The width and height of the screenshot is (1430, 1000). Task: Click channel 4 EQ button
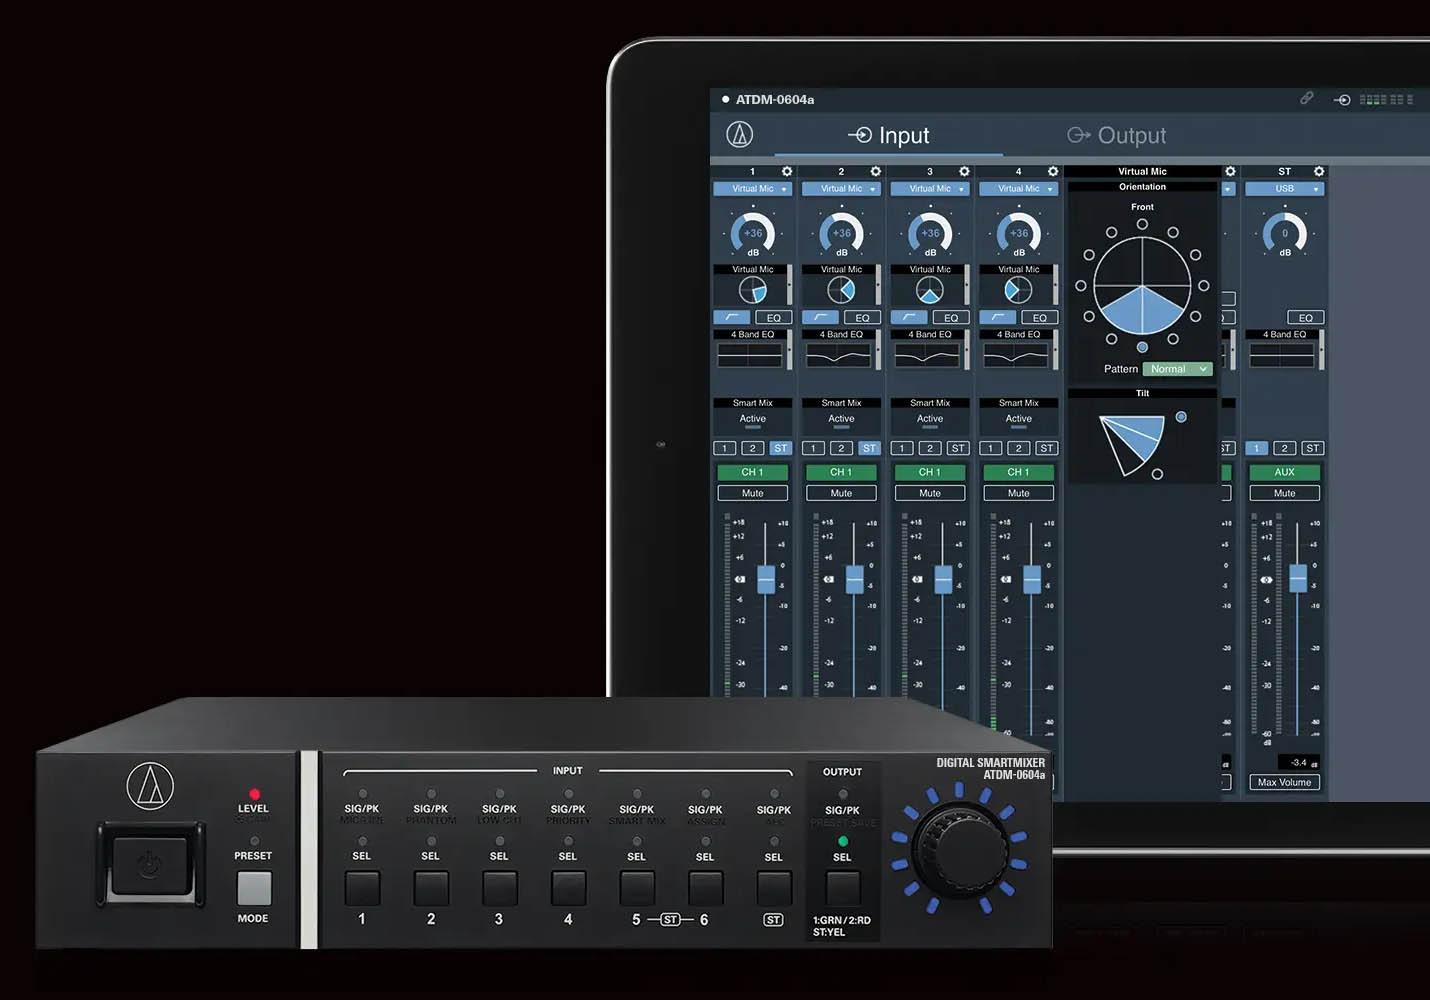tap(1040, 318)
